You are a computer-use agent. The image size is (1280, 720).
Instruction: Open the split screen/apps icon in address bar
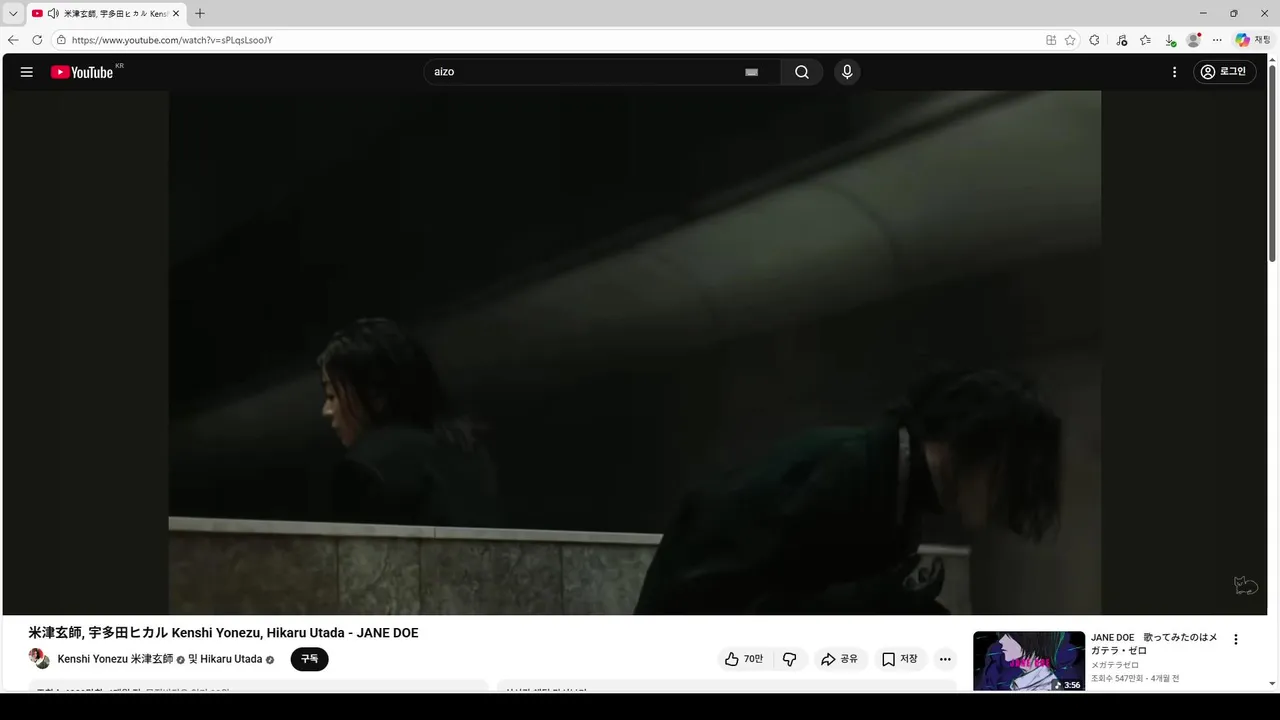[1051, 40]
